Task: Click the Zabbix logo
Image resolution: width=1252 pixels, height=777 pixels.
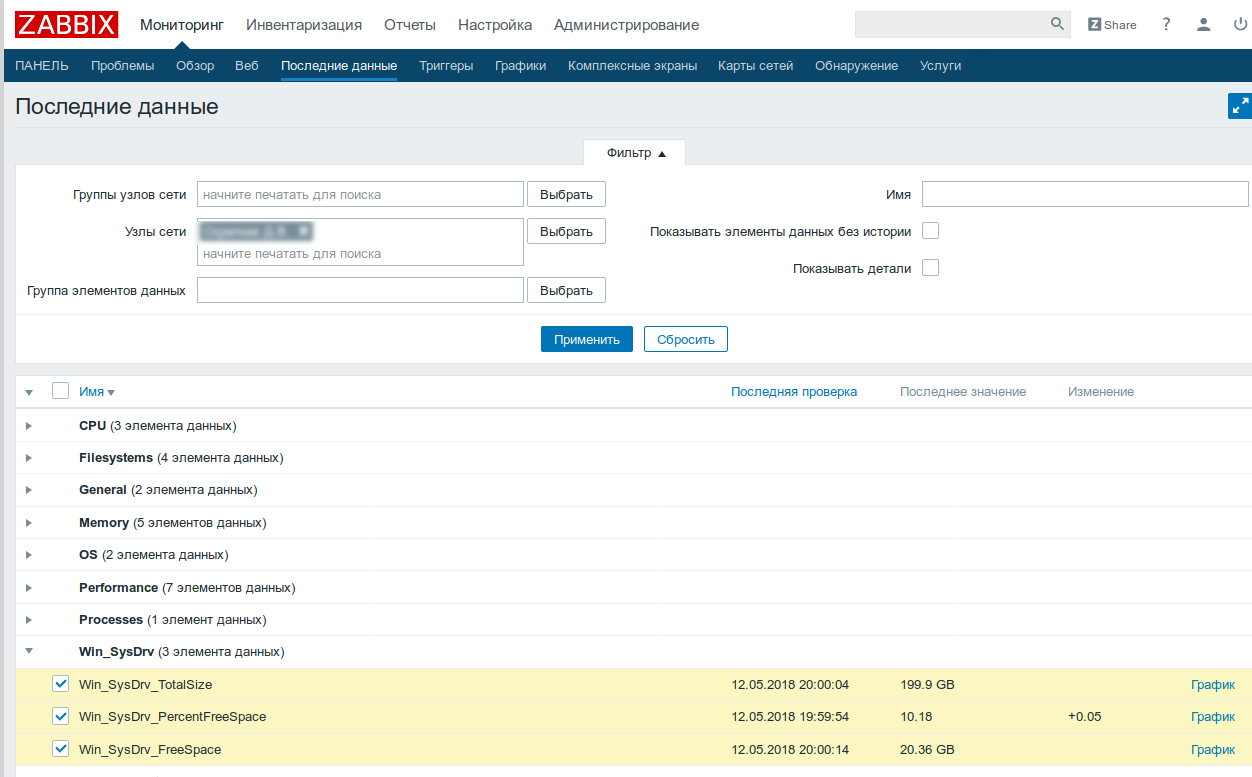Action: click(x=67, y=24)
